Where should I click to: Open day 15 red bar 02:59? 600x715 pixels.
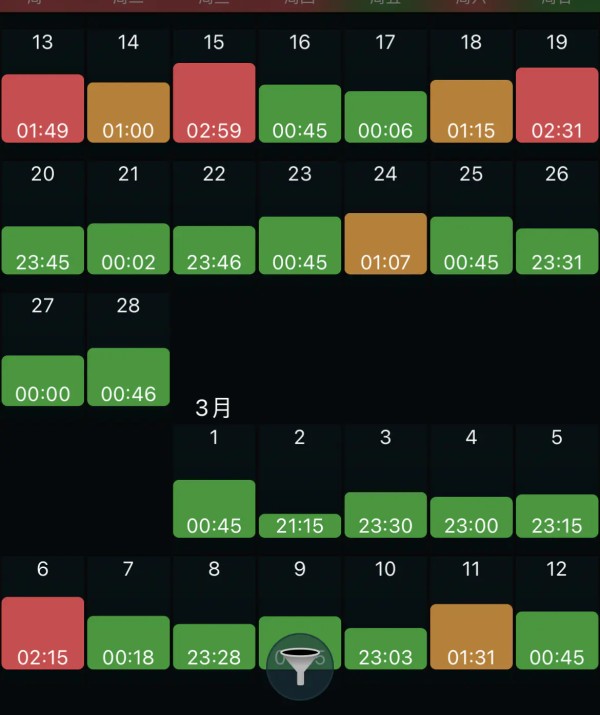[x=214, y=103]
